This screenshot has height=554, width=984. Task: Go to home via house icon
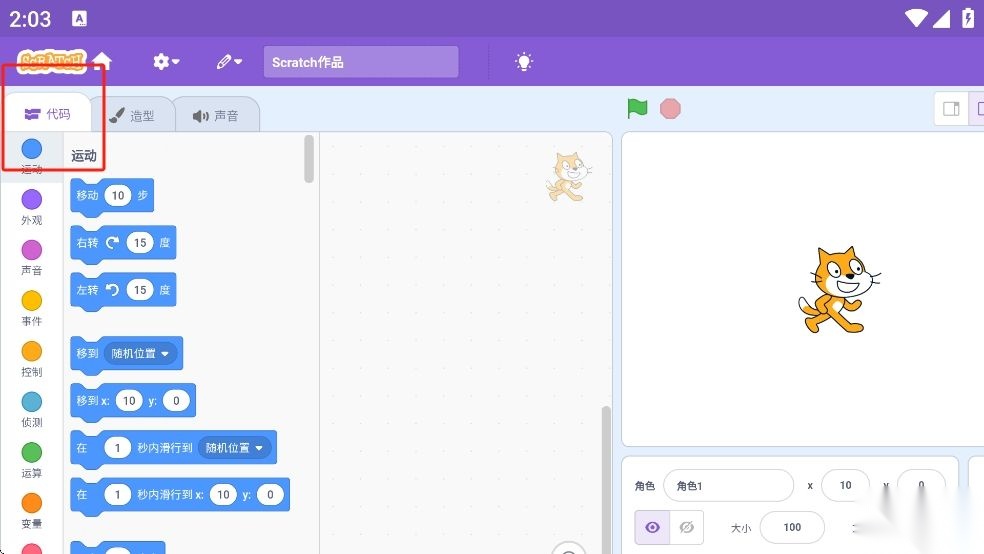[x=102, y=61]
